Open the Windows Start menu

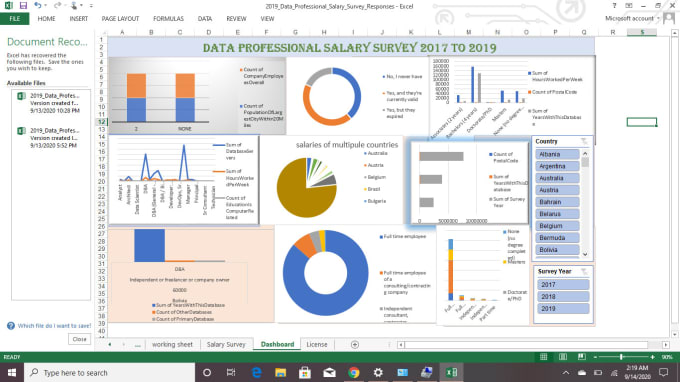point(12,372)
